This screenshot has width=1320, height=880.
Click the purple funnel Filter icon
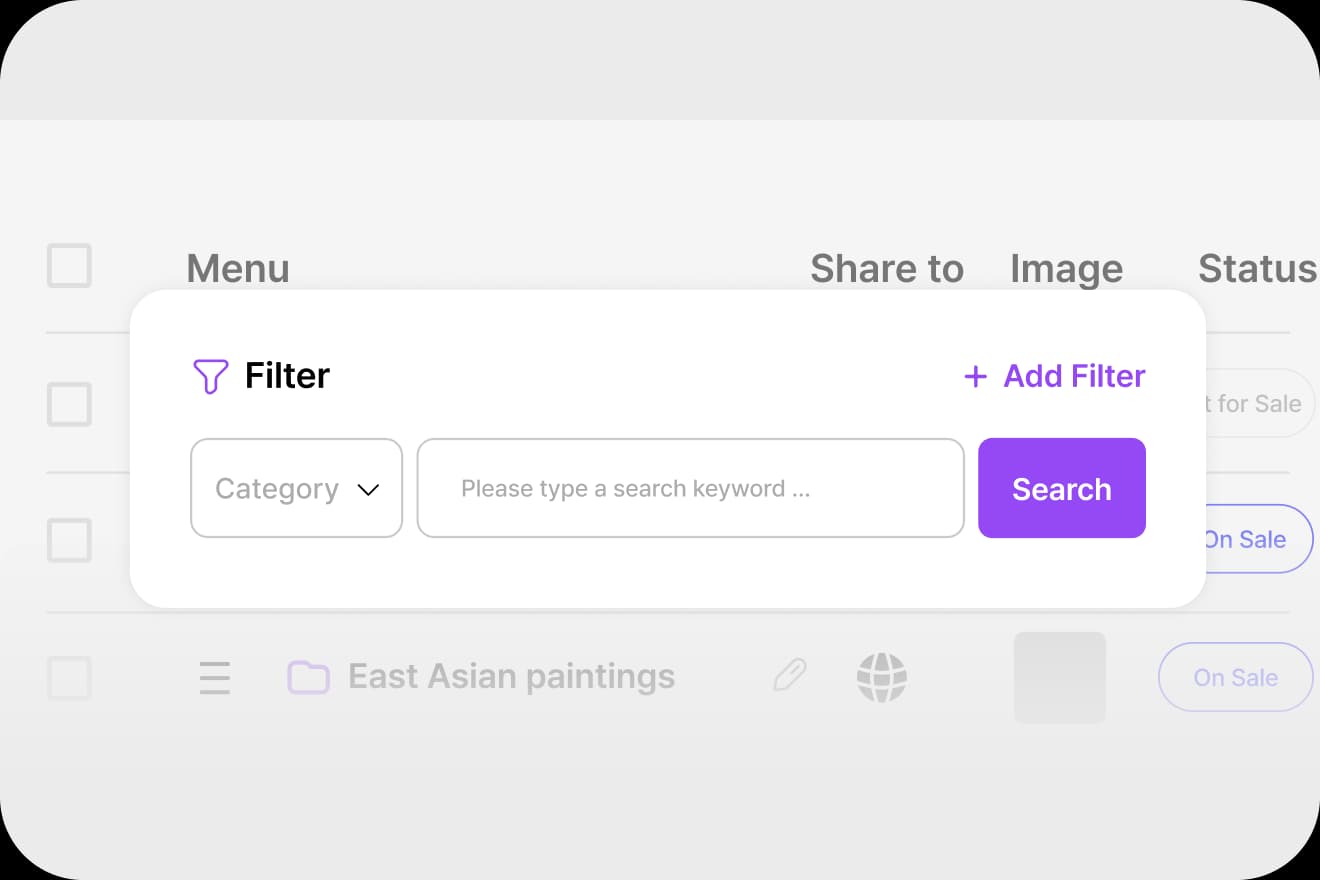210,376
